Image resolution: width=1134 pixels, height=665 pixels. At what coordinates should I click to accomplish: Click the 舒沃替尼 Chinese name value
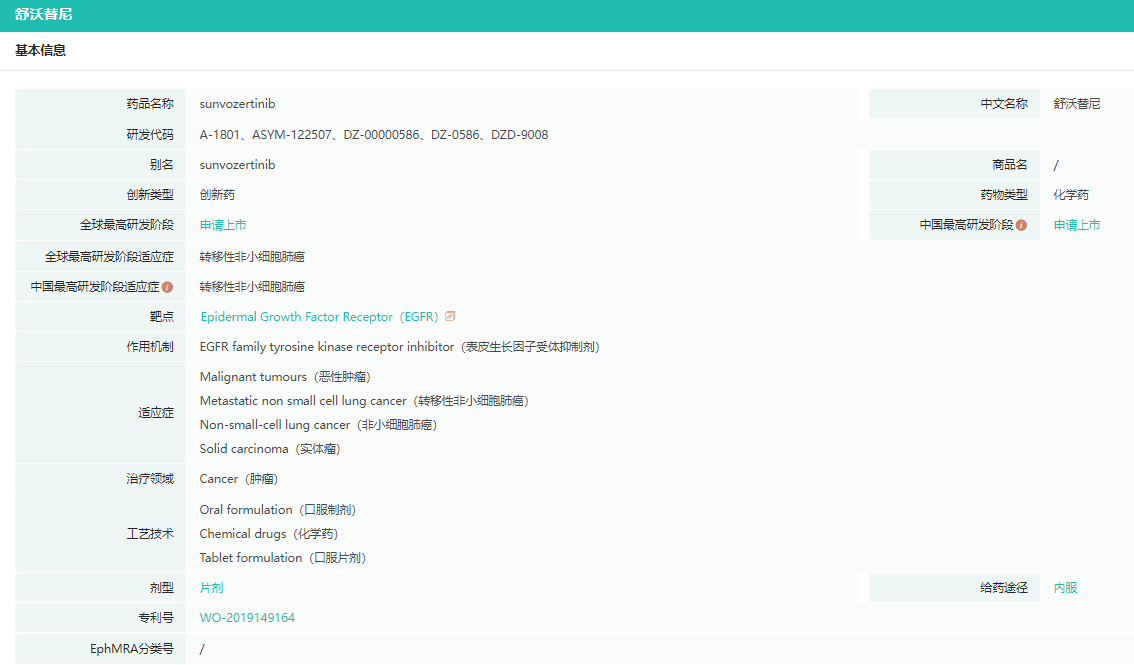[x=1077, y=104]
